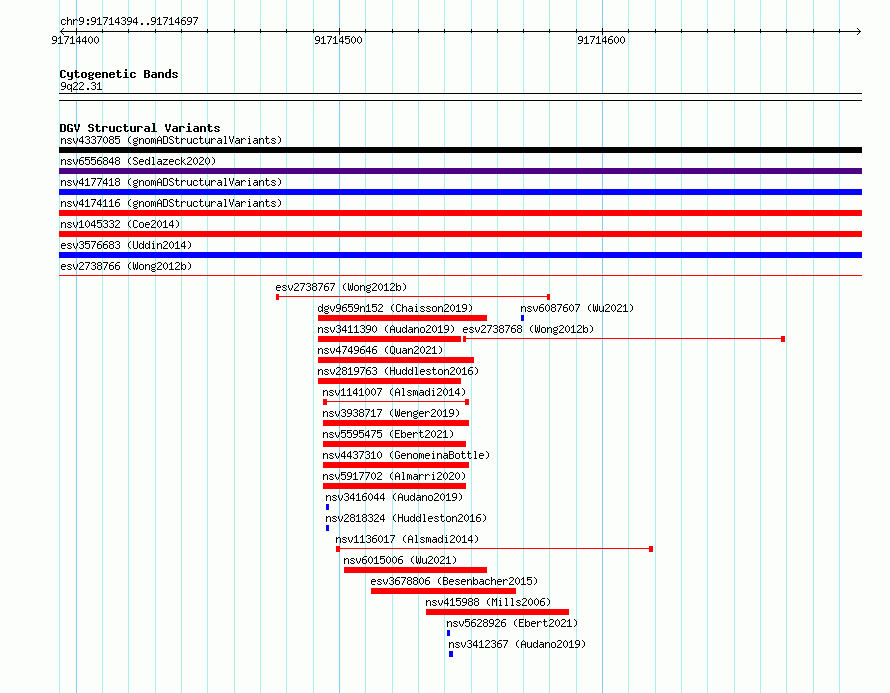Click the red bar under nsv6015006
Image resolution: width=890 pixels, height=693 pixels.
(x=415, y=570)
